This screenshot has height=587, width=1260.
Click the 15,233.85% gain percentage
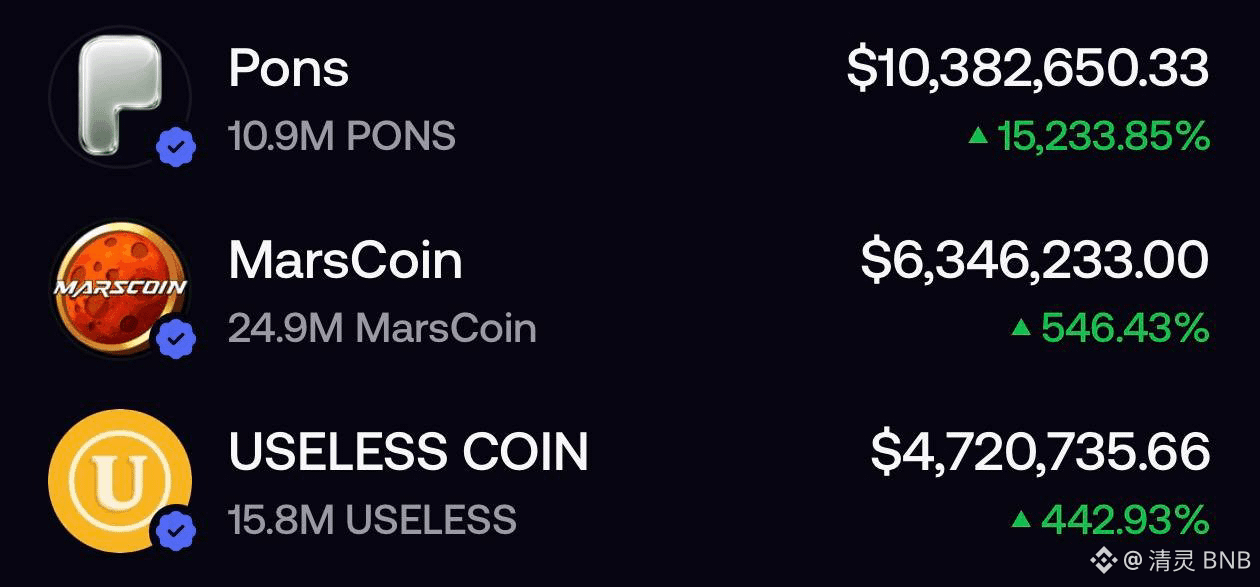(1104, 137)
